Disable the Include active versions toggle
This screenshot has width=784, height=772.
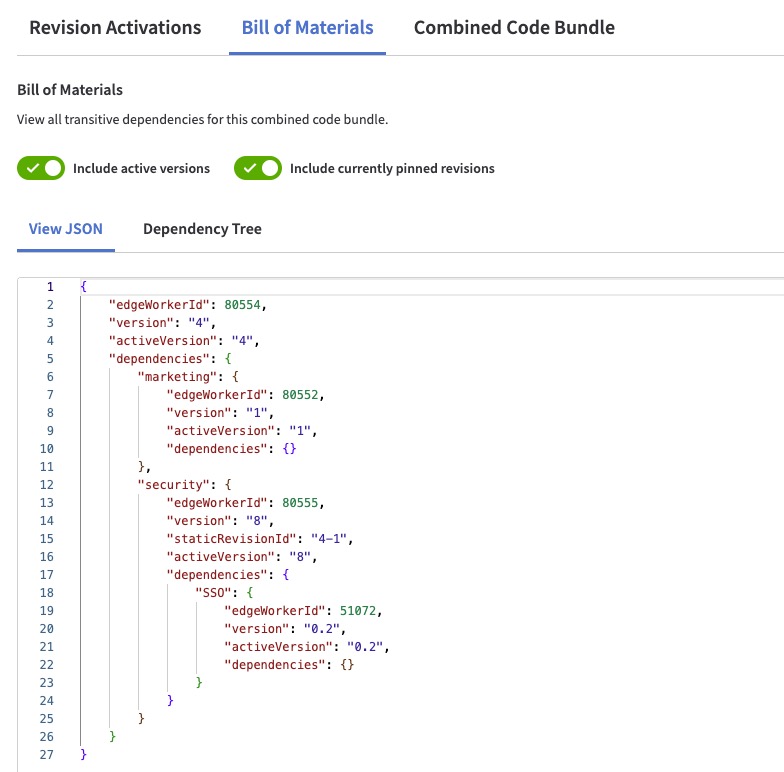tap(41, 169)
